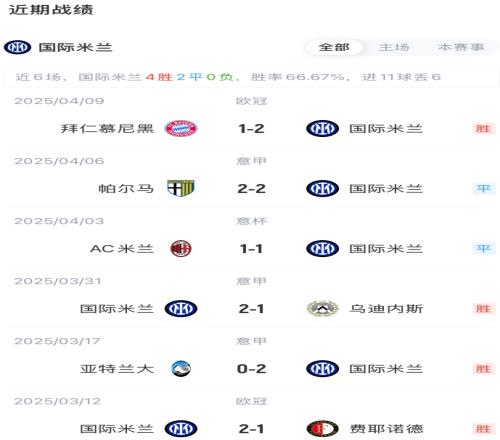
Task: Click the Inter Milan logo in header
Action: (17, 47)
